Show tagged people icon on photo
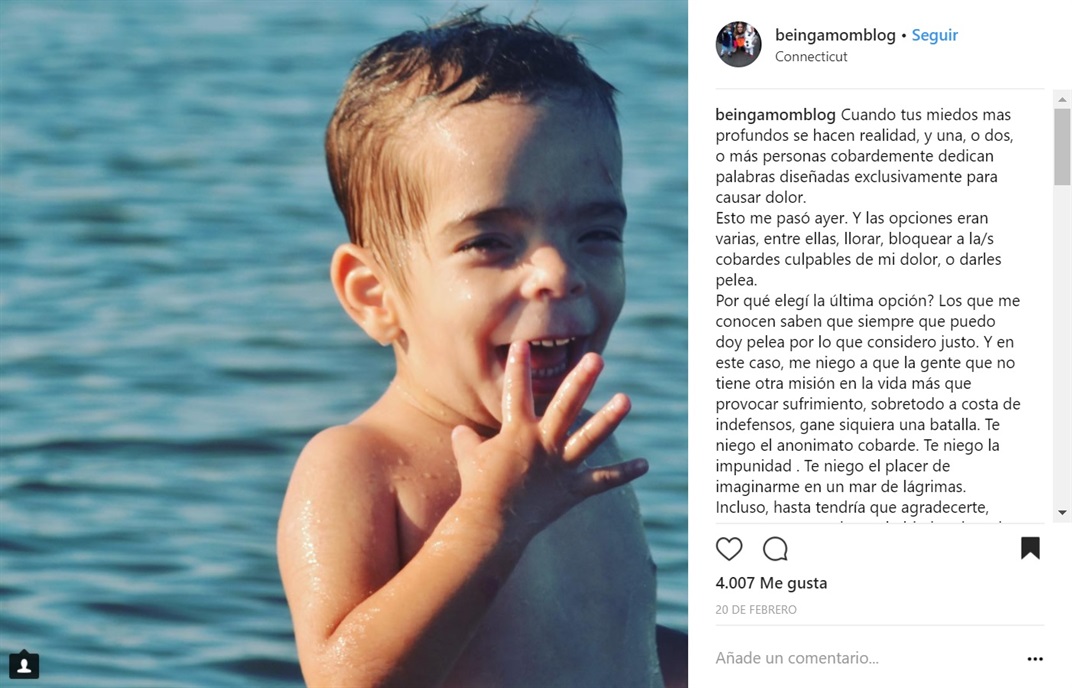The height and width of the screenshot is (688, 1072). pos(24,664)
